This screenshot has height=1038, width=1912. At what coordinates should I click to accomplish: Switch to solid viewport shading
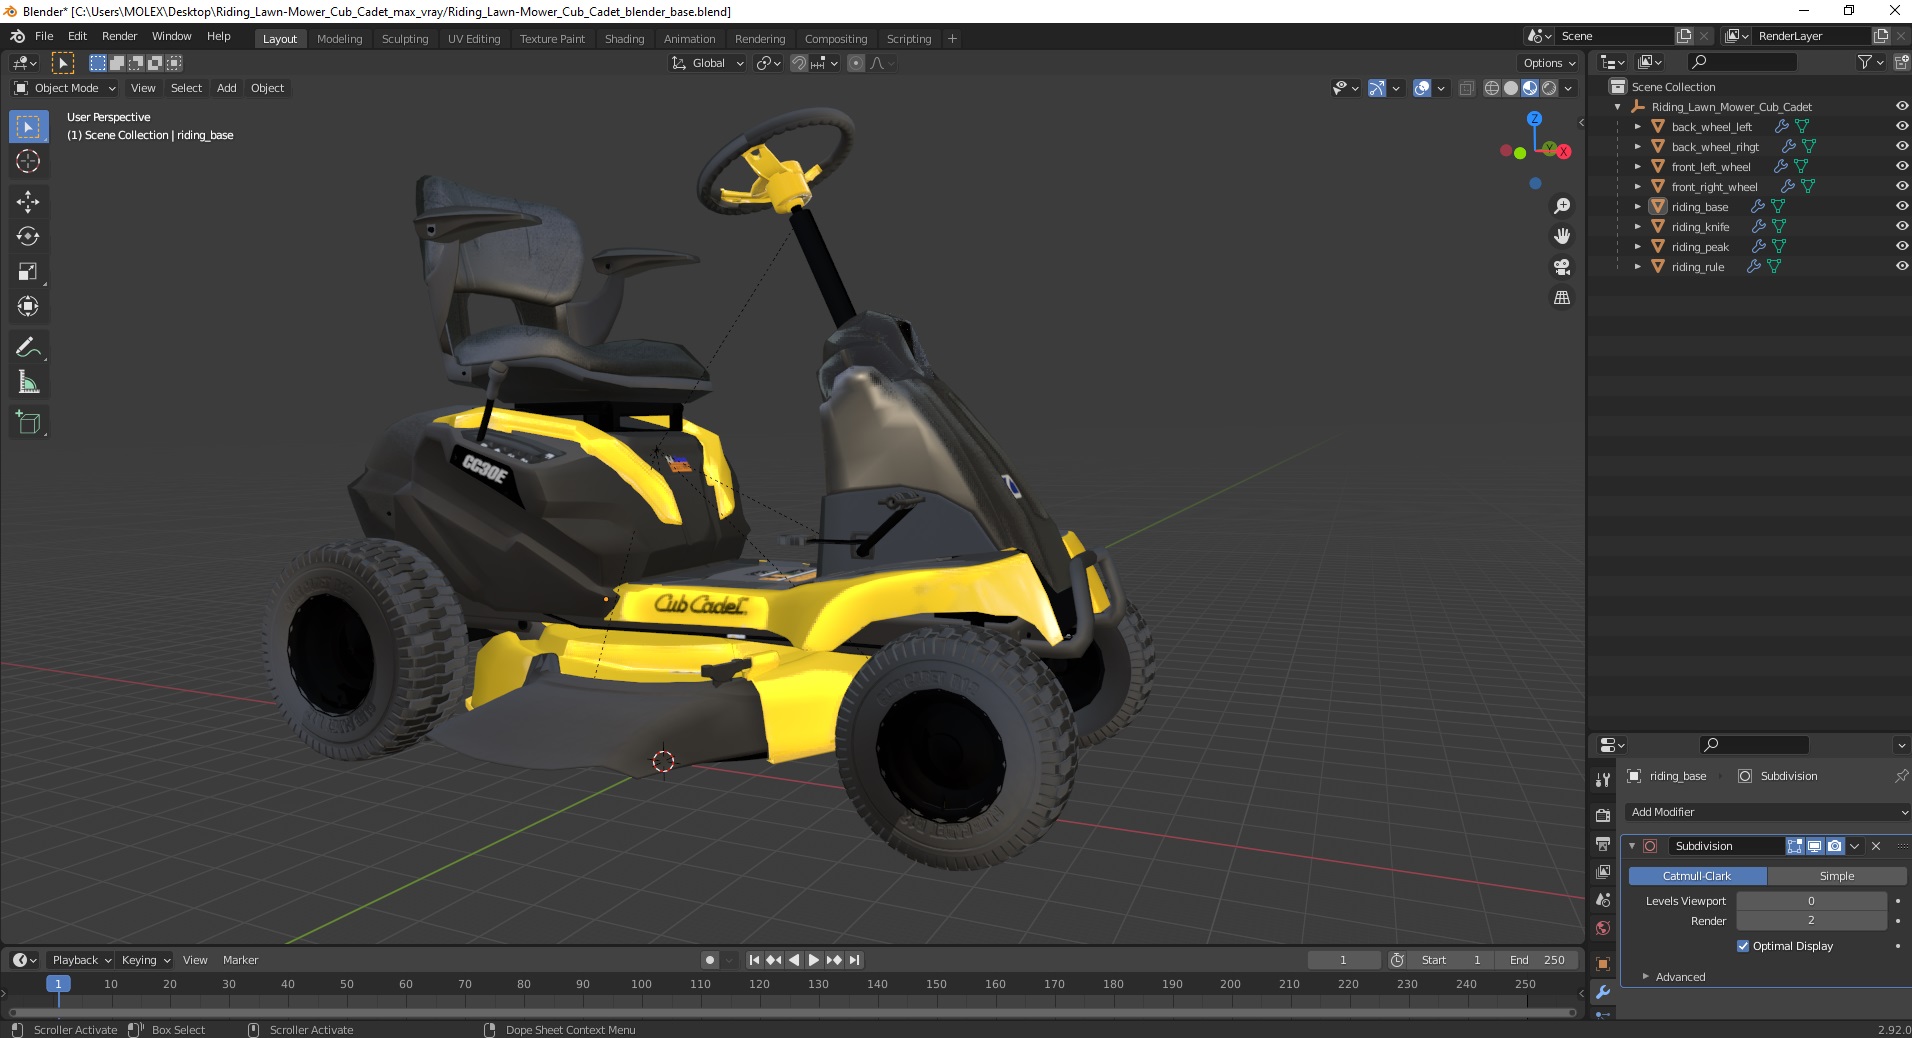(1511, 88)
